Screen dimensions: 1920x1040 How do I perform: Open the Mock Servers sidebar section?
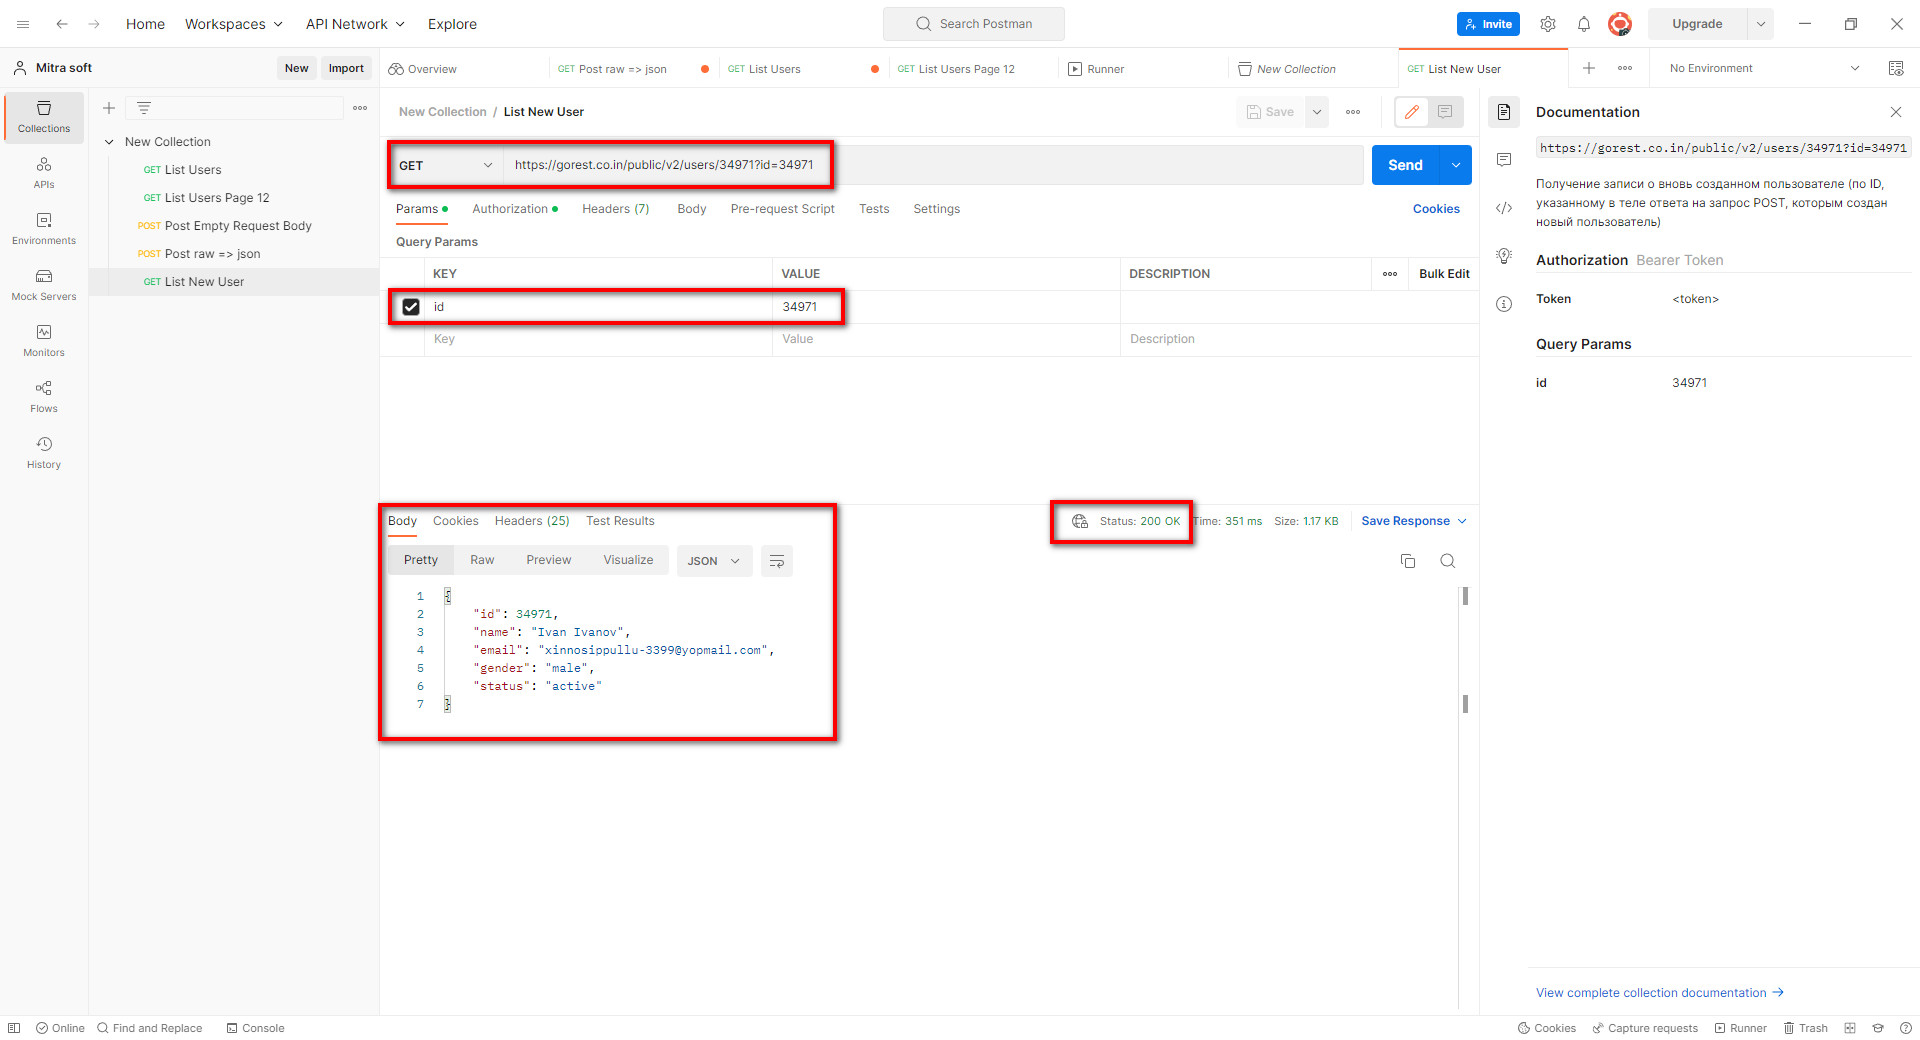44,285
